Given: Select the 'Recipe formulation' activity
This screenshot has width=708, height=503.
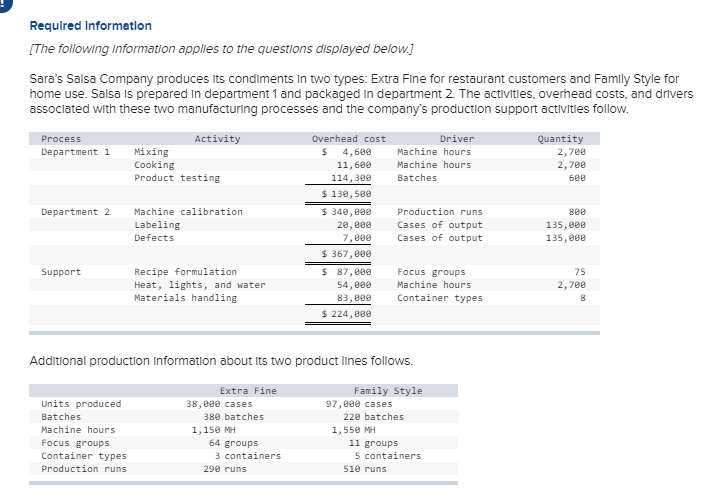Looking at the screenshot, I should (x=185, y=272).
